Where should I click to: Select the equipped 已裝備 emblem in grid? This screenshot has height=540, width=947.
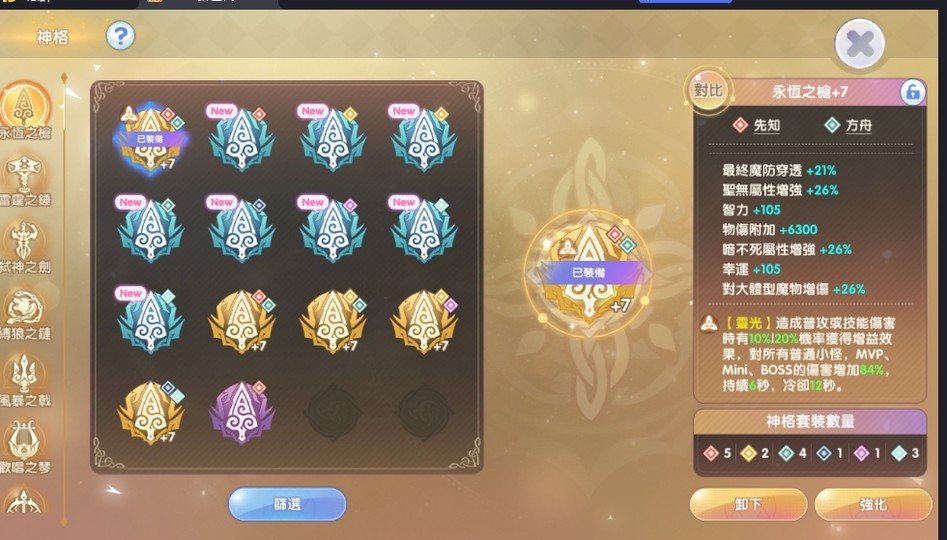pos(151,140)
